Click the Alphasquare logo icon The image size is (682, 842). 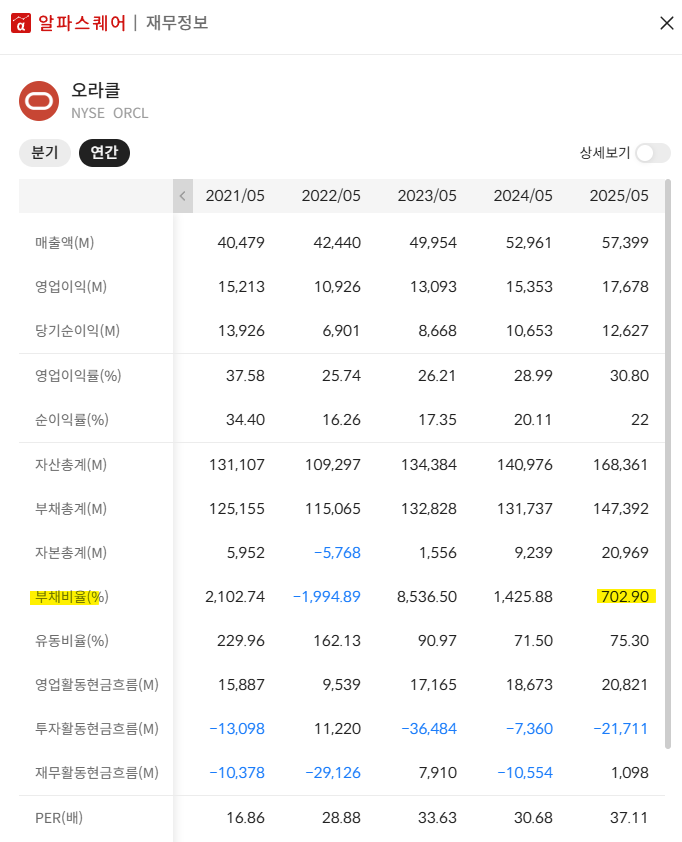[21, 23]
